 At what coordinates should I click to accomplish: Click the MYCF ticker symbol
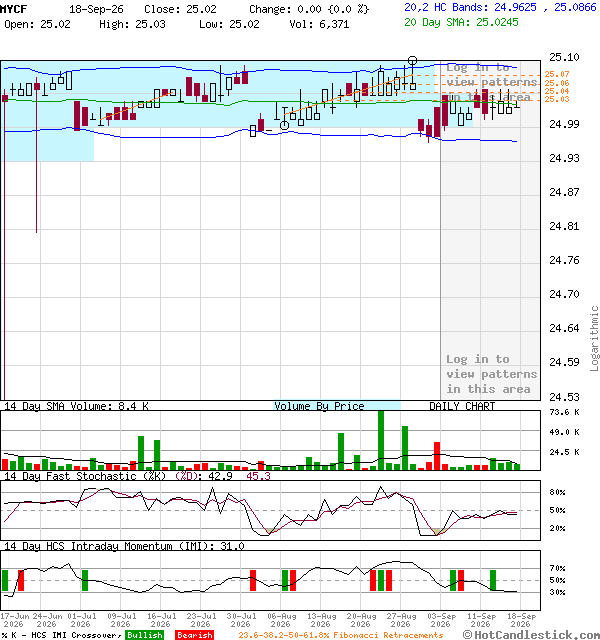tap(14, 9)
